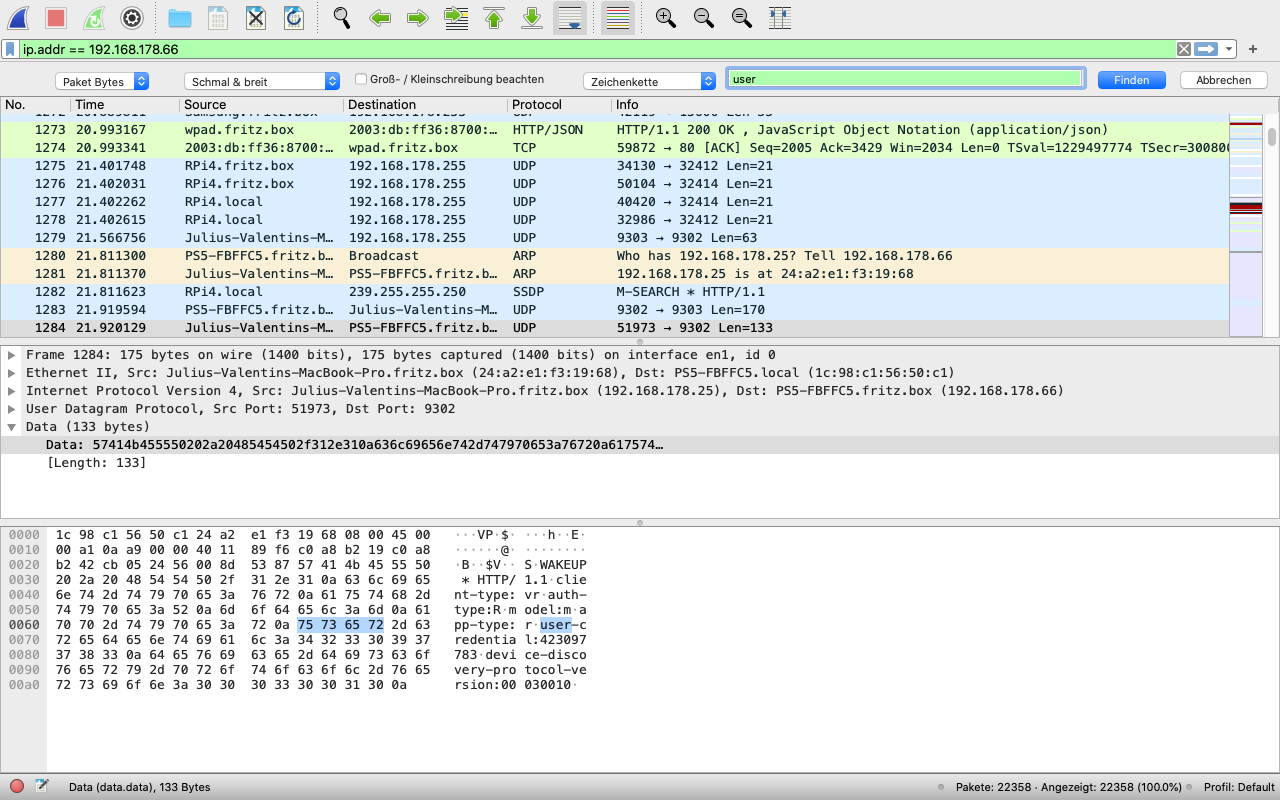
Task: Enable the Groß-/Kleinschreibung beachten checkbox
Action: click(x=362, y=80)
